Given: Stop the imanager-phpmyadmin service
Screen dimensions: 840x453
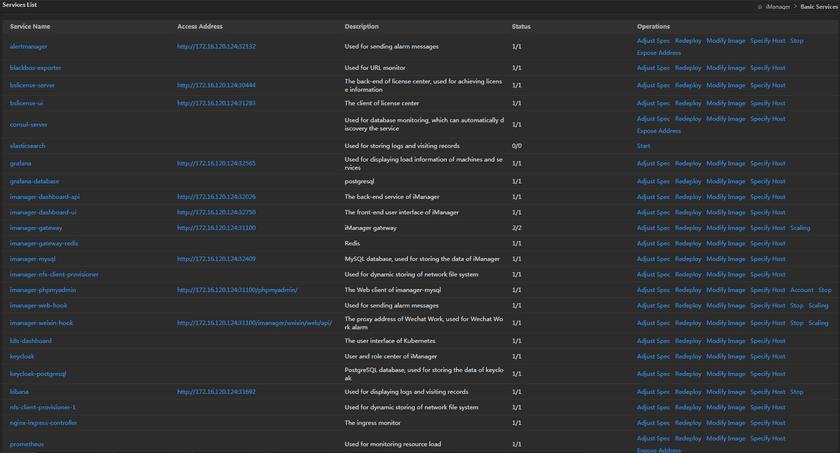Looking at the screenshot, I should (825, 290).
